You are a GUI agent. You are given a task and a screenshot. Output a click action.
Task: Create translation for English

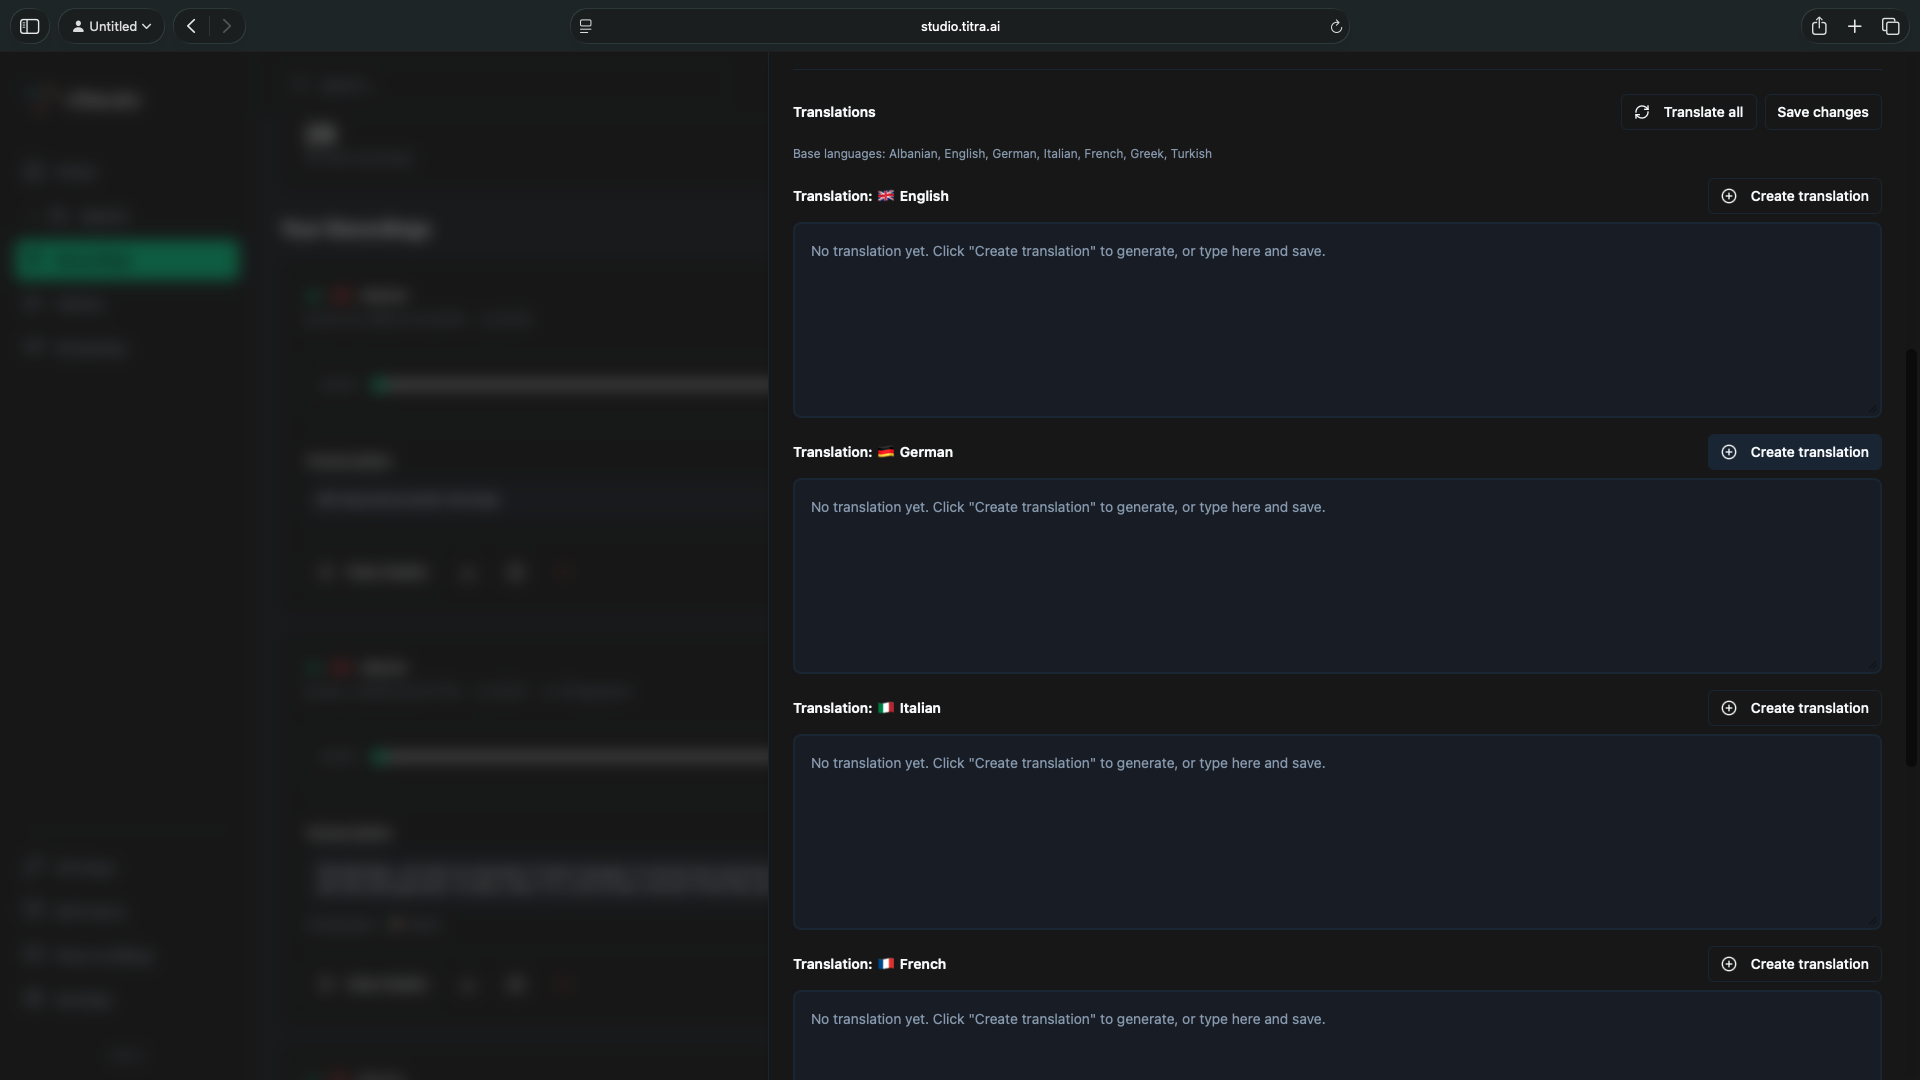pos(1794,196)
